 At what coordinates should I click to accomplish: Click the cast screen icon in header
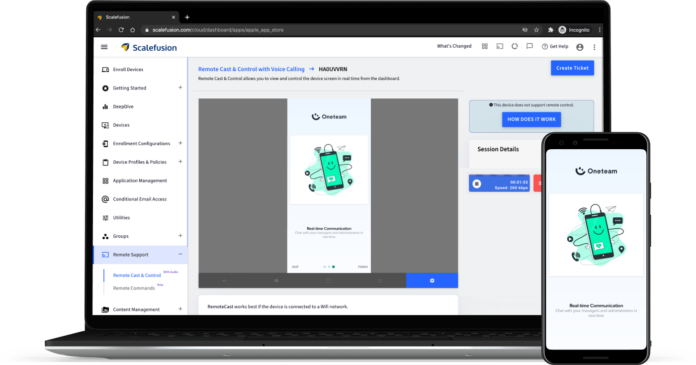[500, 46]
